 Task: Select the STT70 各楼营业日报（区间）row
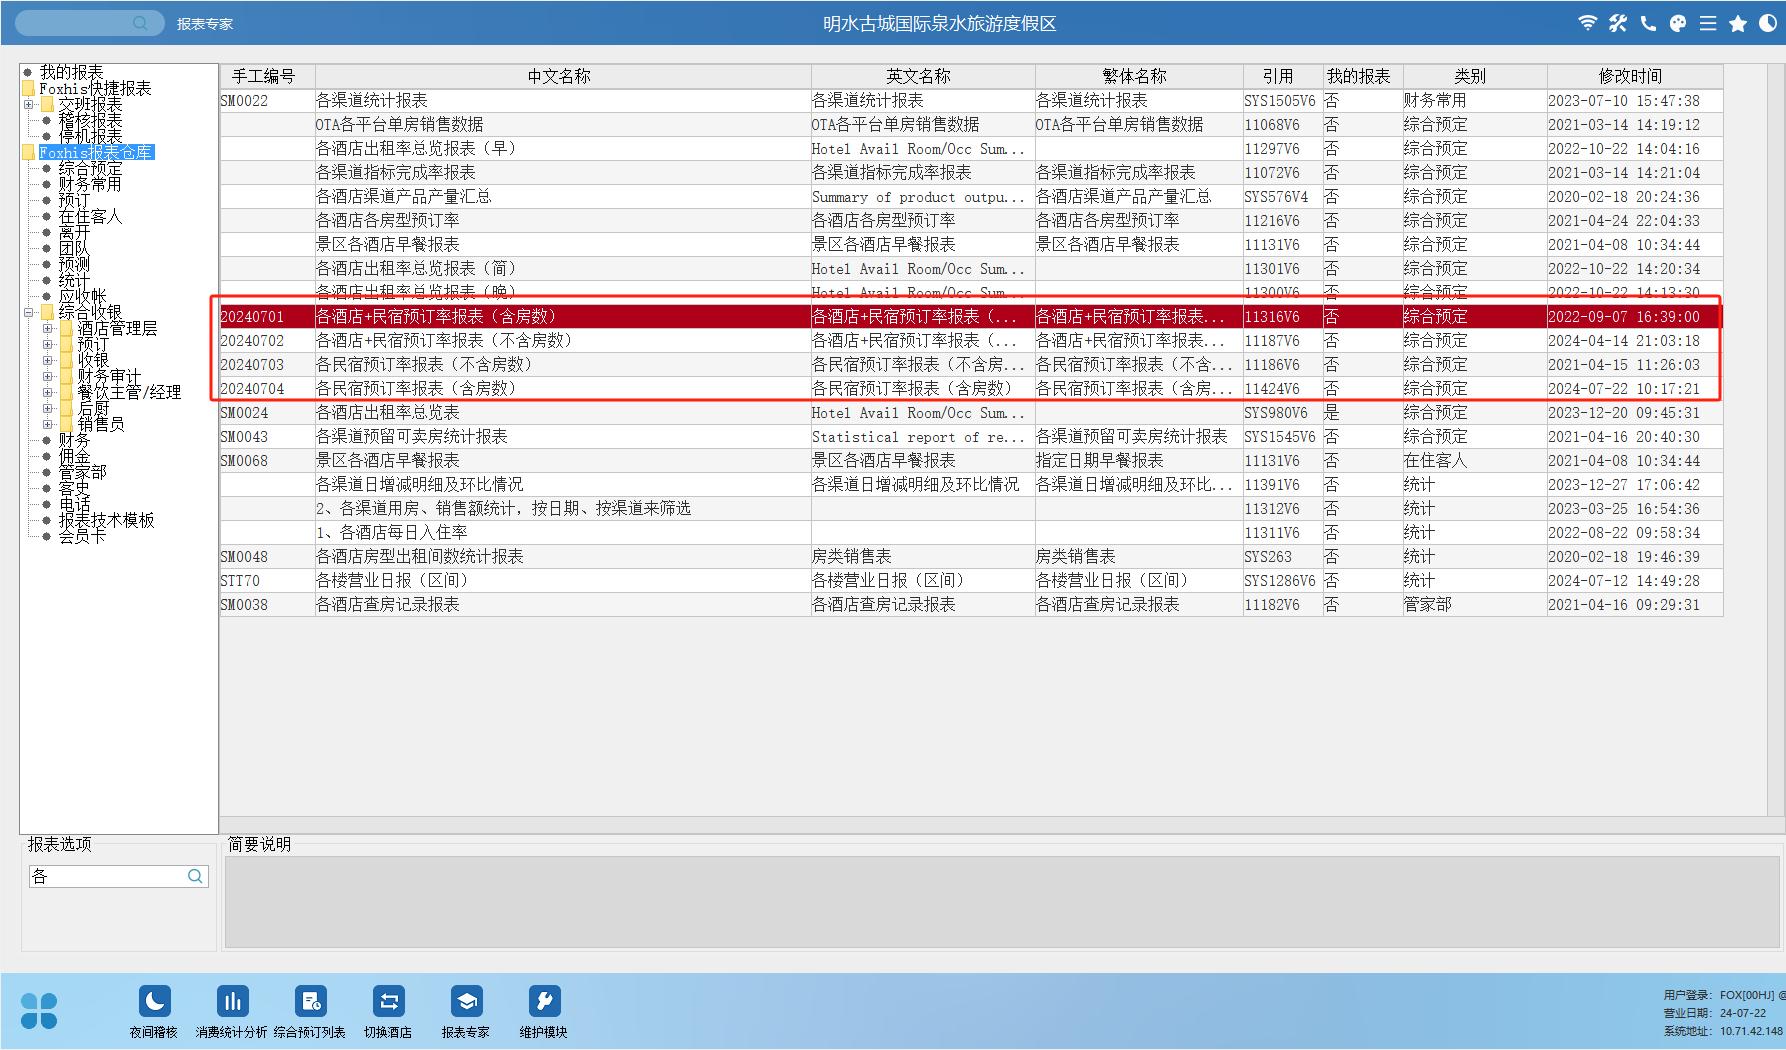[x=971, y=580]
